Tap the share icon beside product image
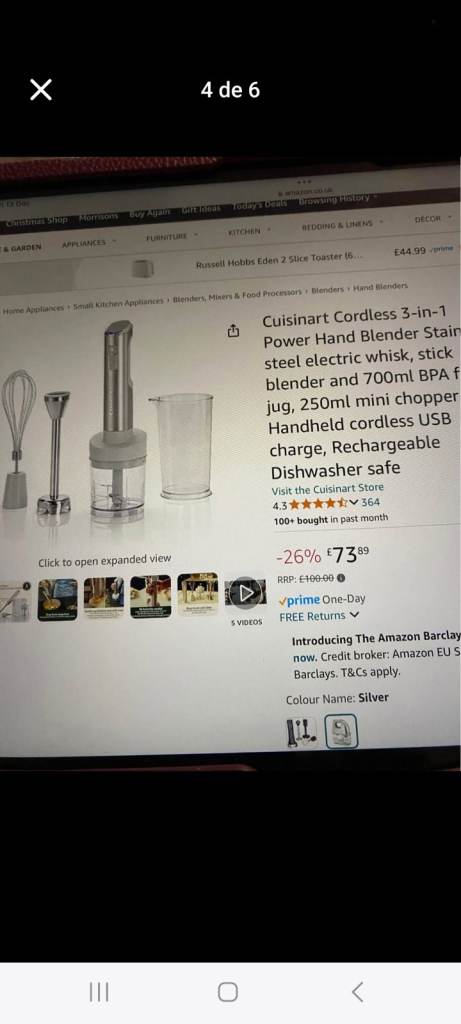The height and width of the screenshot is (1024, 461). [x=234, y=331]
